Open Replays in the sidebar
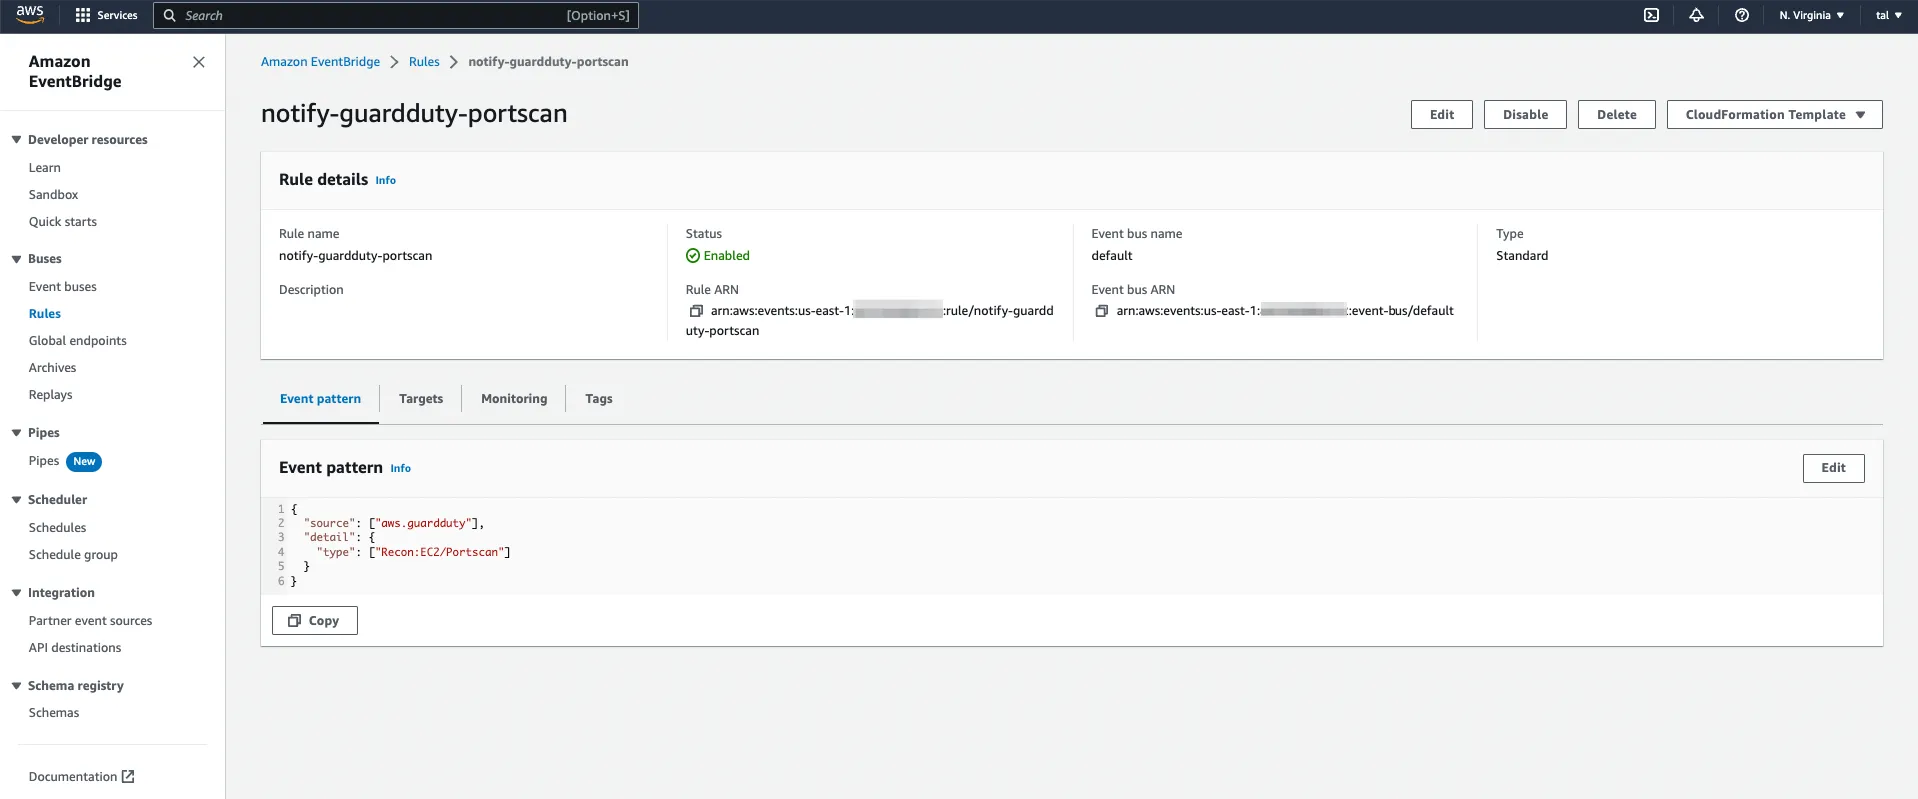1918x799 pixels. (x=51, y=395)
